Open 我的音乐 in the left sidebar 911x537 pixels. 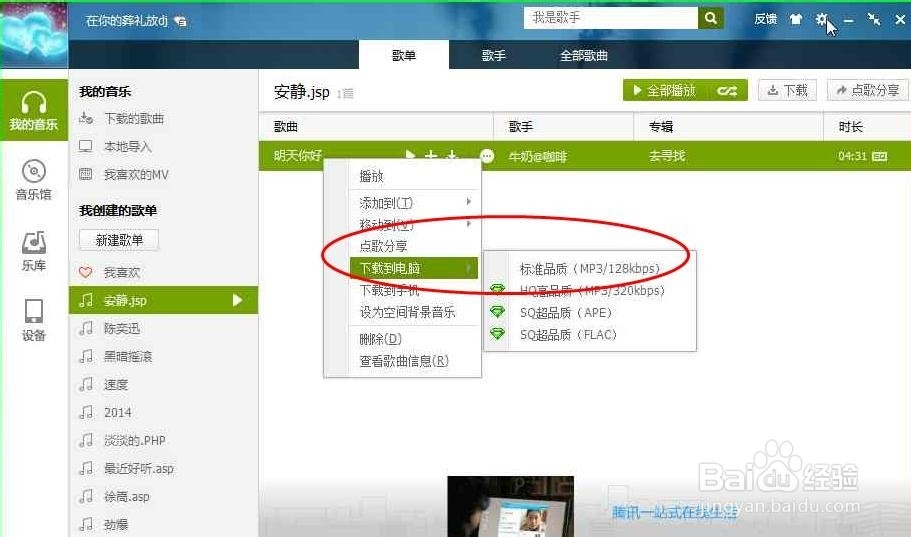point(34,110)
